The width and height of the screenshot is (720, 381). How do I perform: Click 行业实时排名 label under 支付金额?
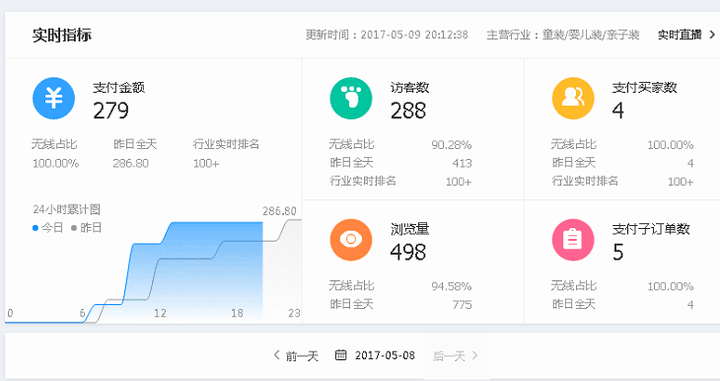click(x=226, y=144)
